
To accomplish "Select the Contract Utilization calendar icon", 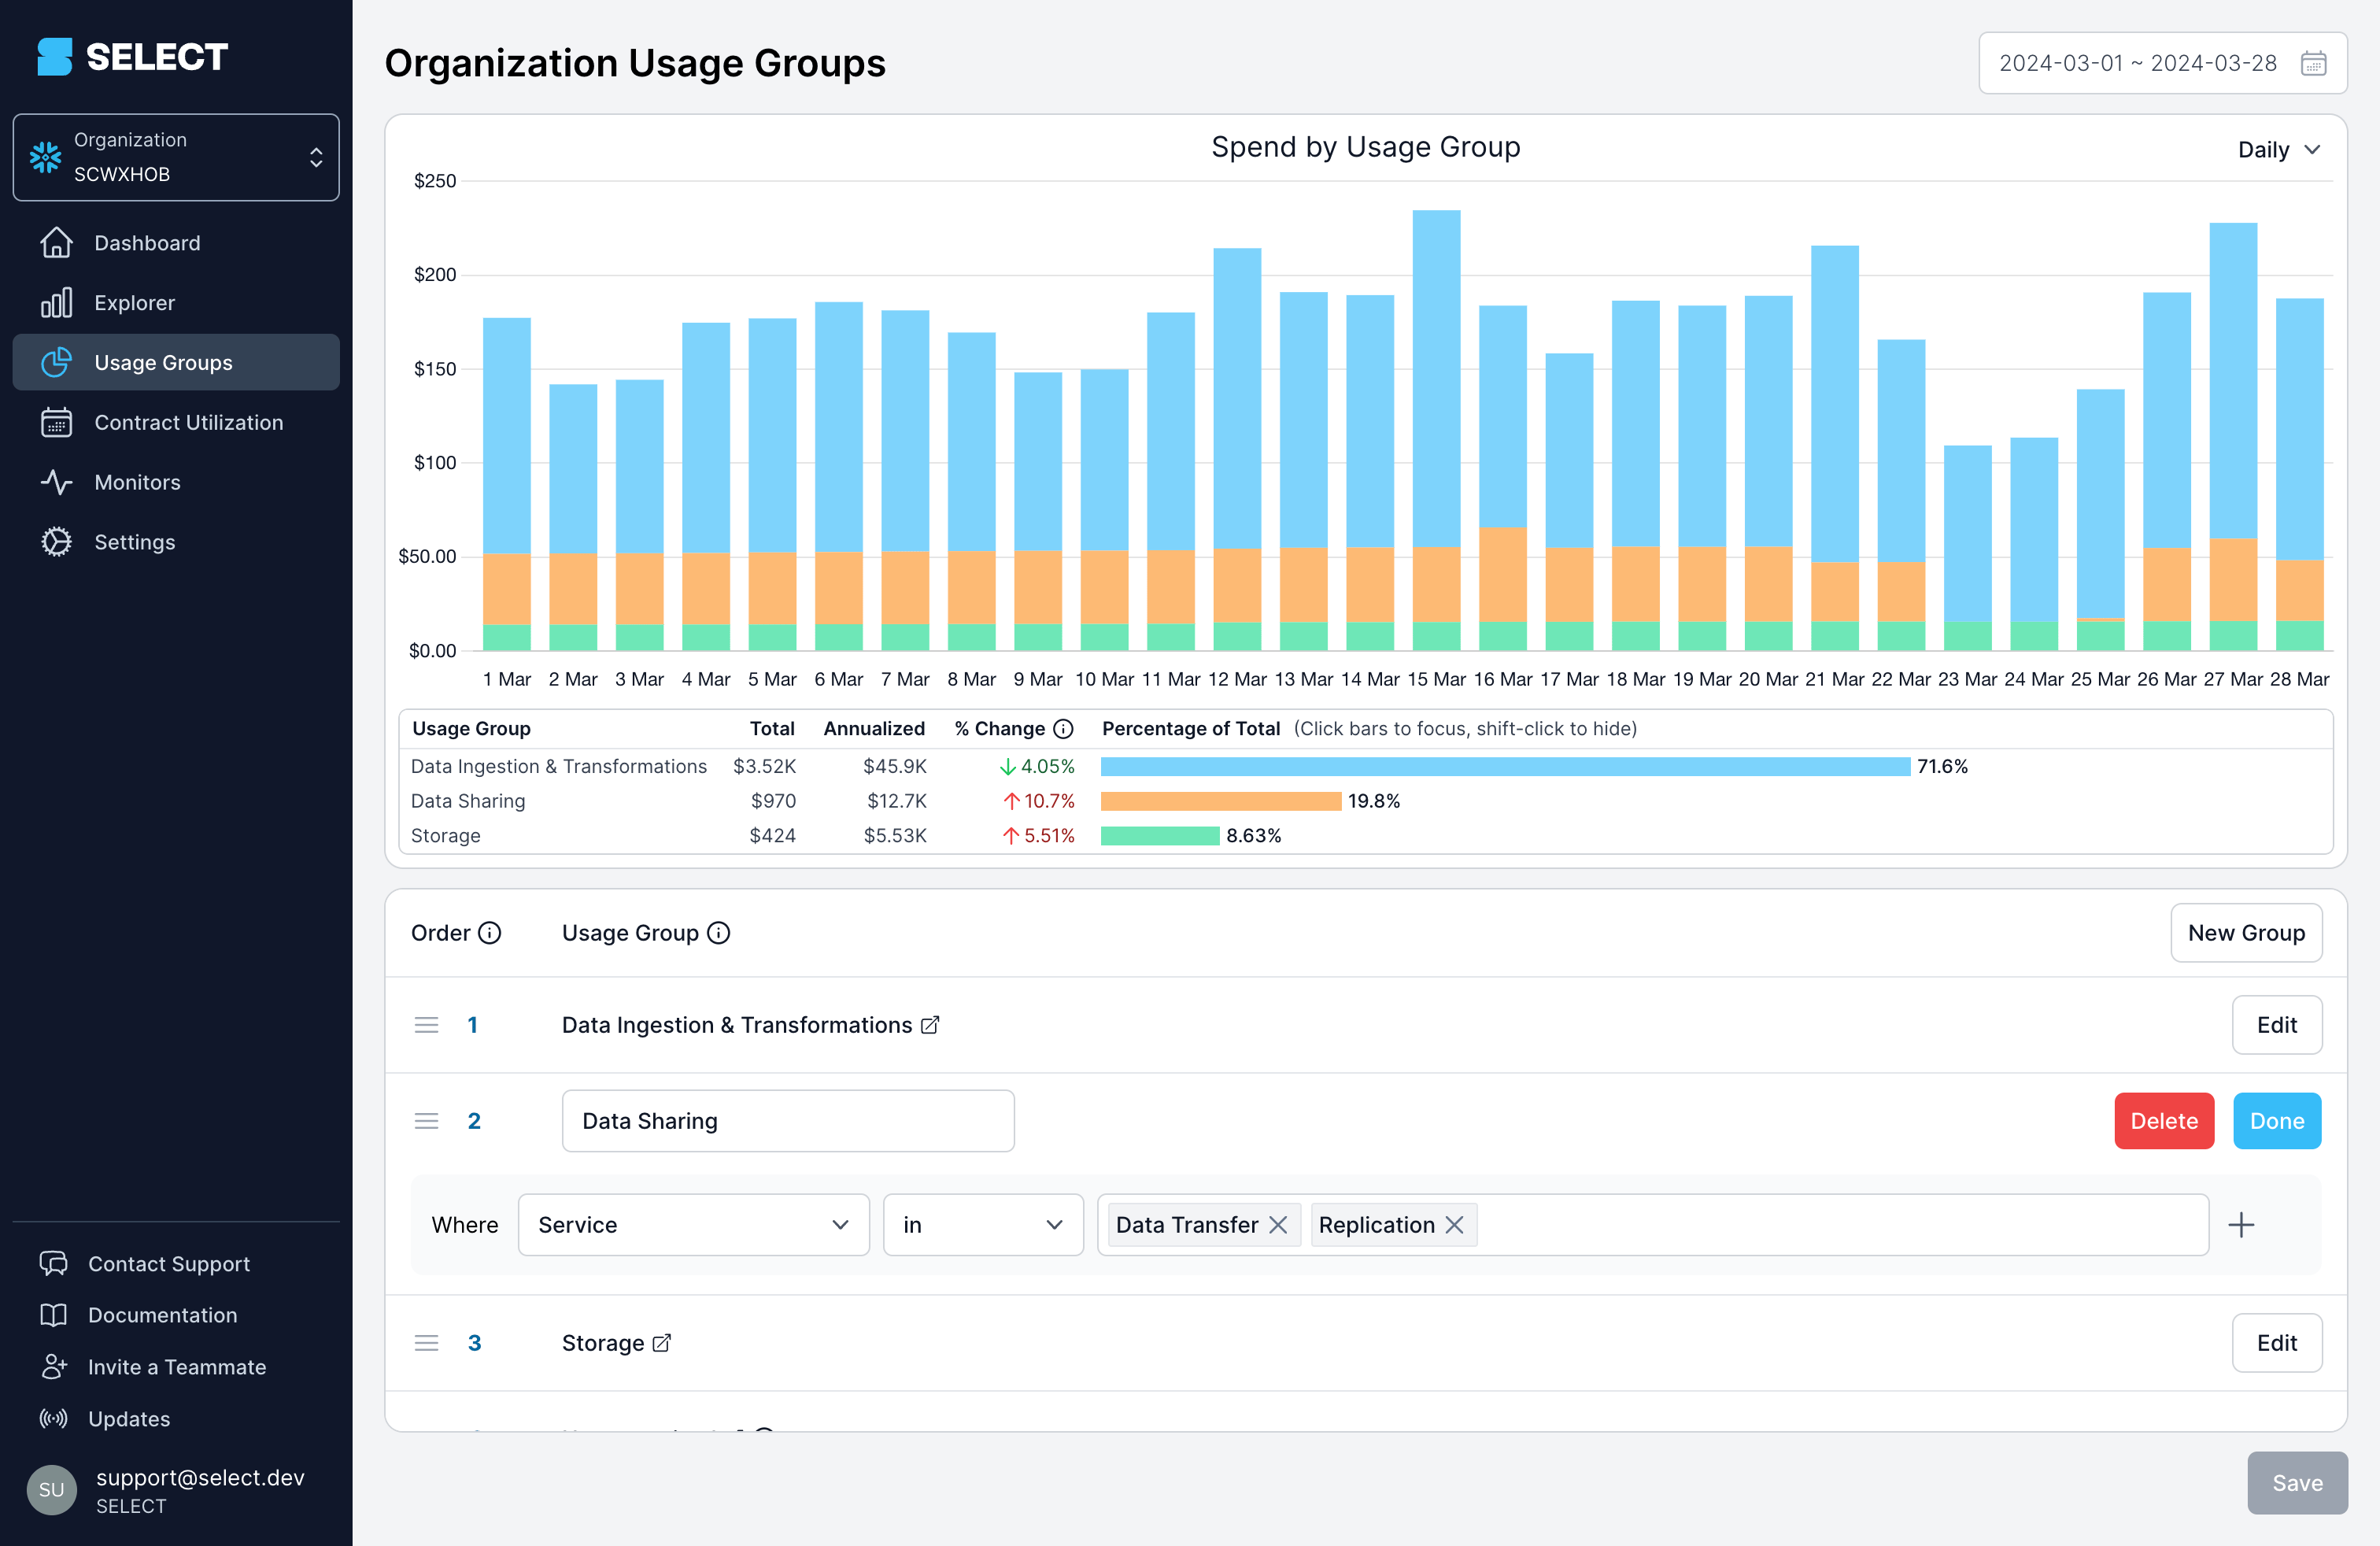I will (x=57, y=422).
